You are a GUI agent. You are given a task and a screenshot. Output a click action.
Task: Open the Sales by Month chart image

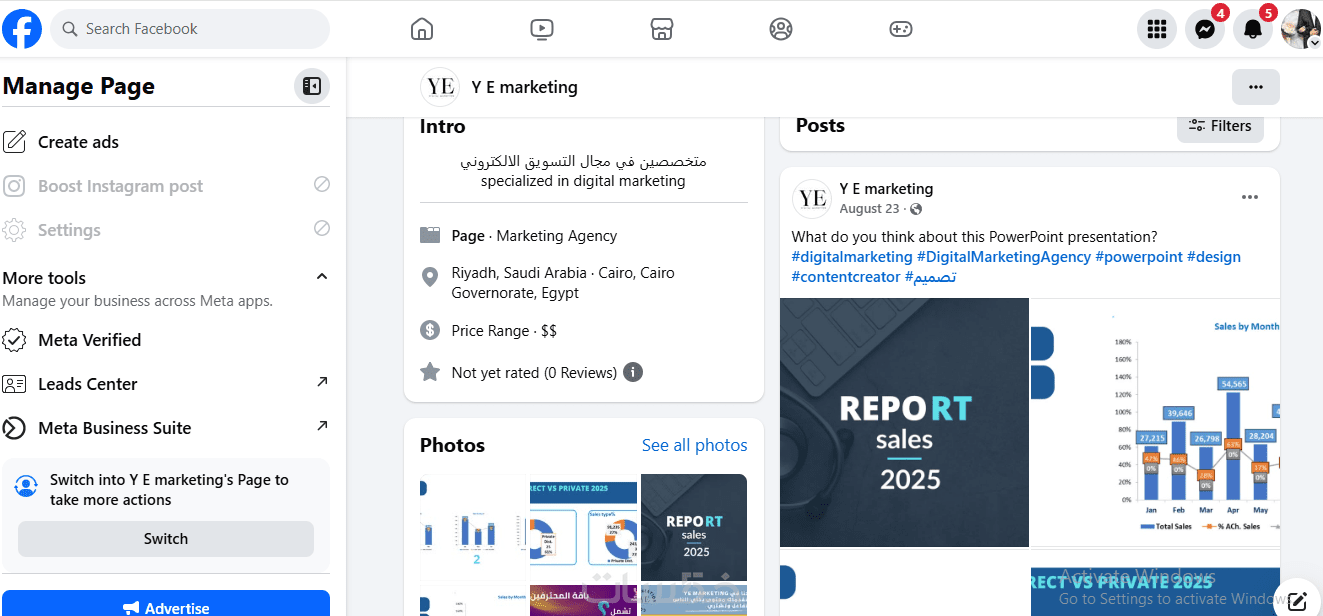point(1155,422)
